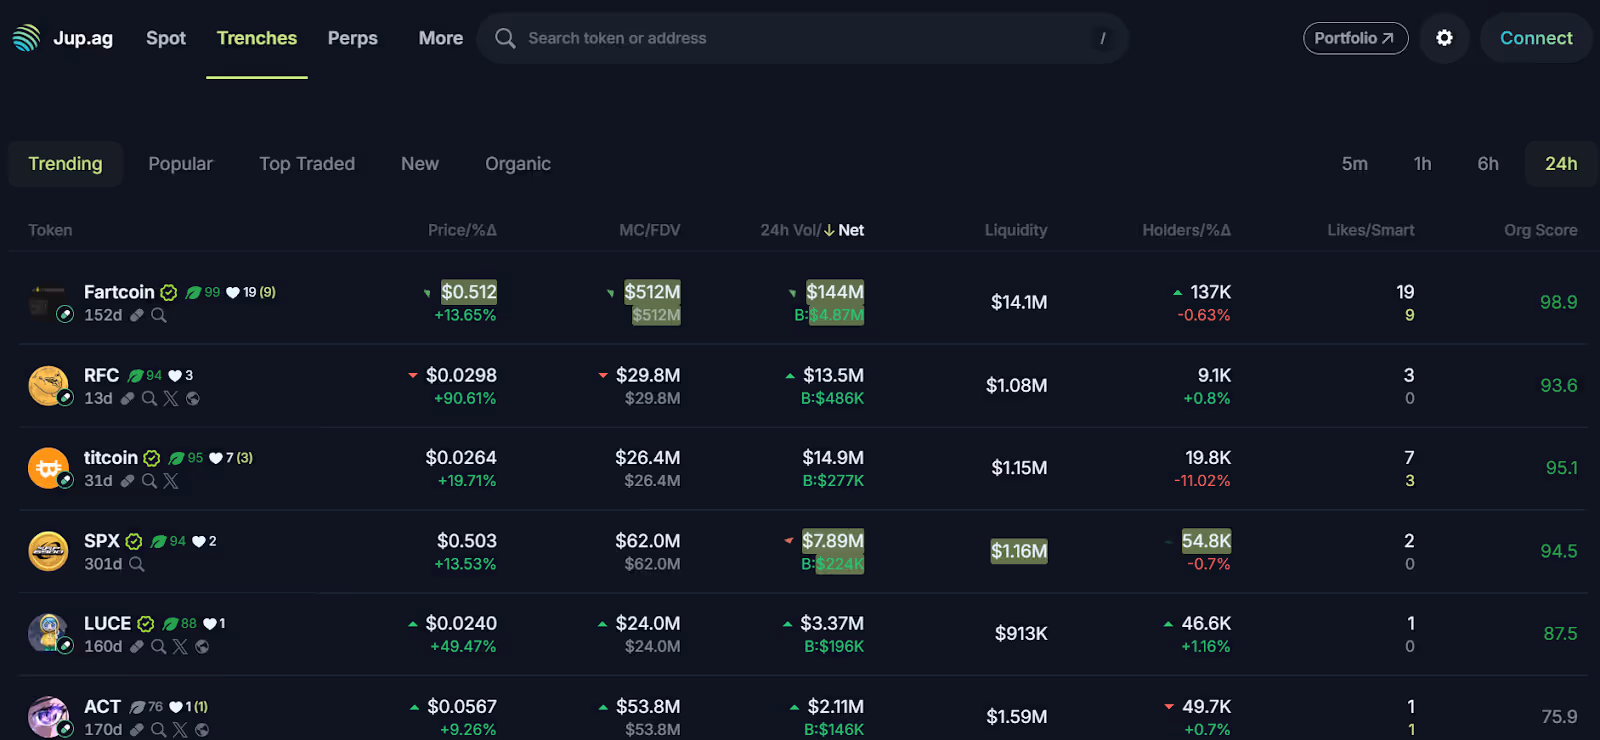
Task: Open the Trenches page
Action: coord(257,38)
